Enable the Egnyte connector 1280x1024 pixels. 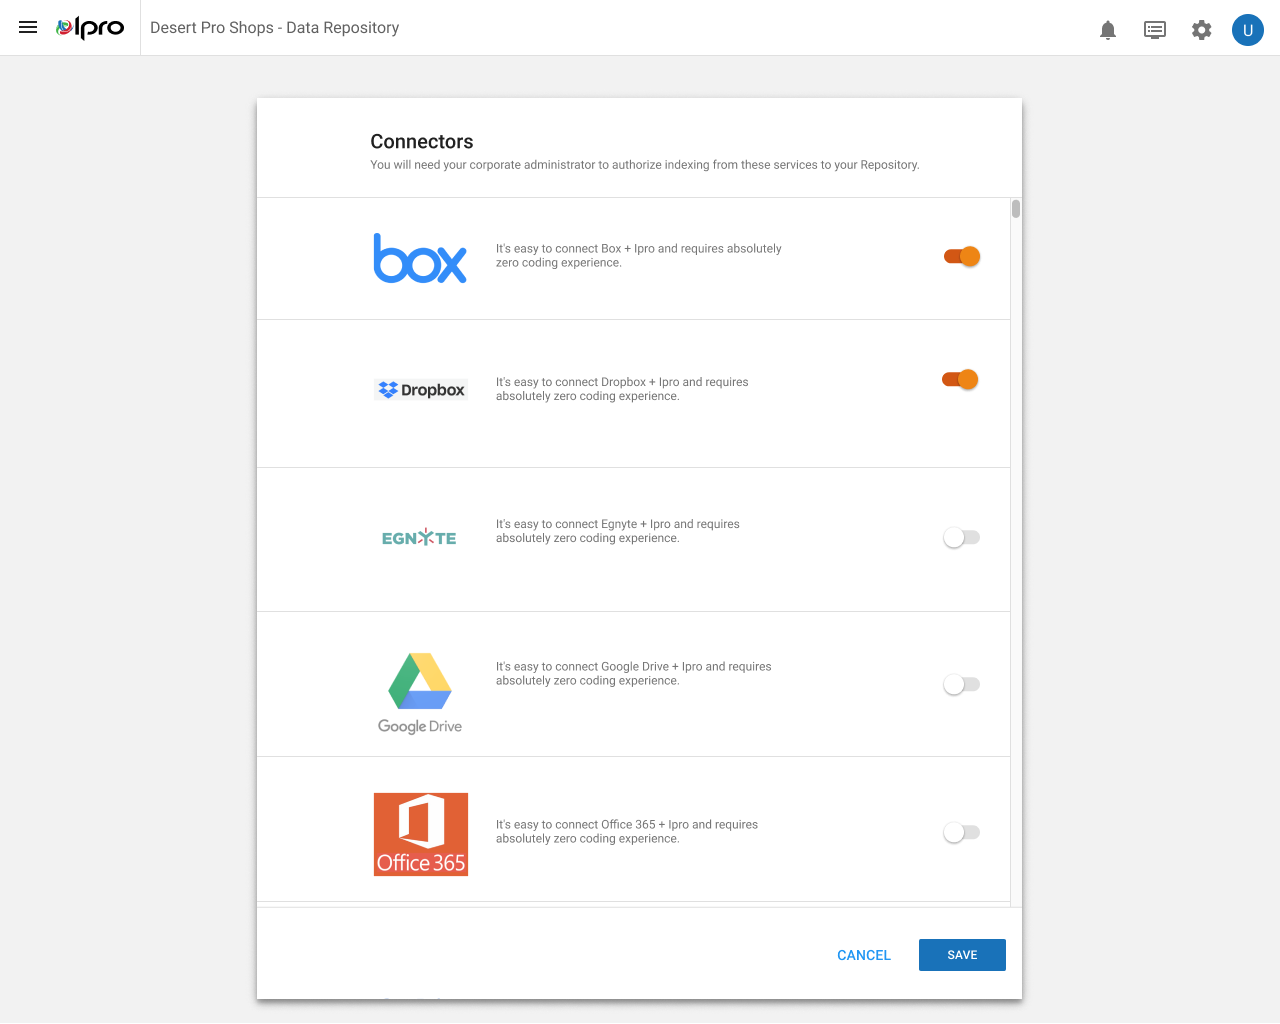pyautogui.click(x=961, y=538)
